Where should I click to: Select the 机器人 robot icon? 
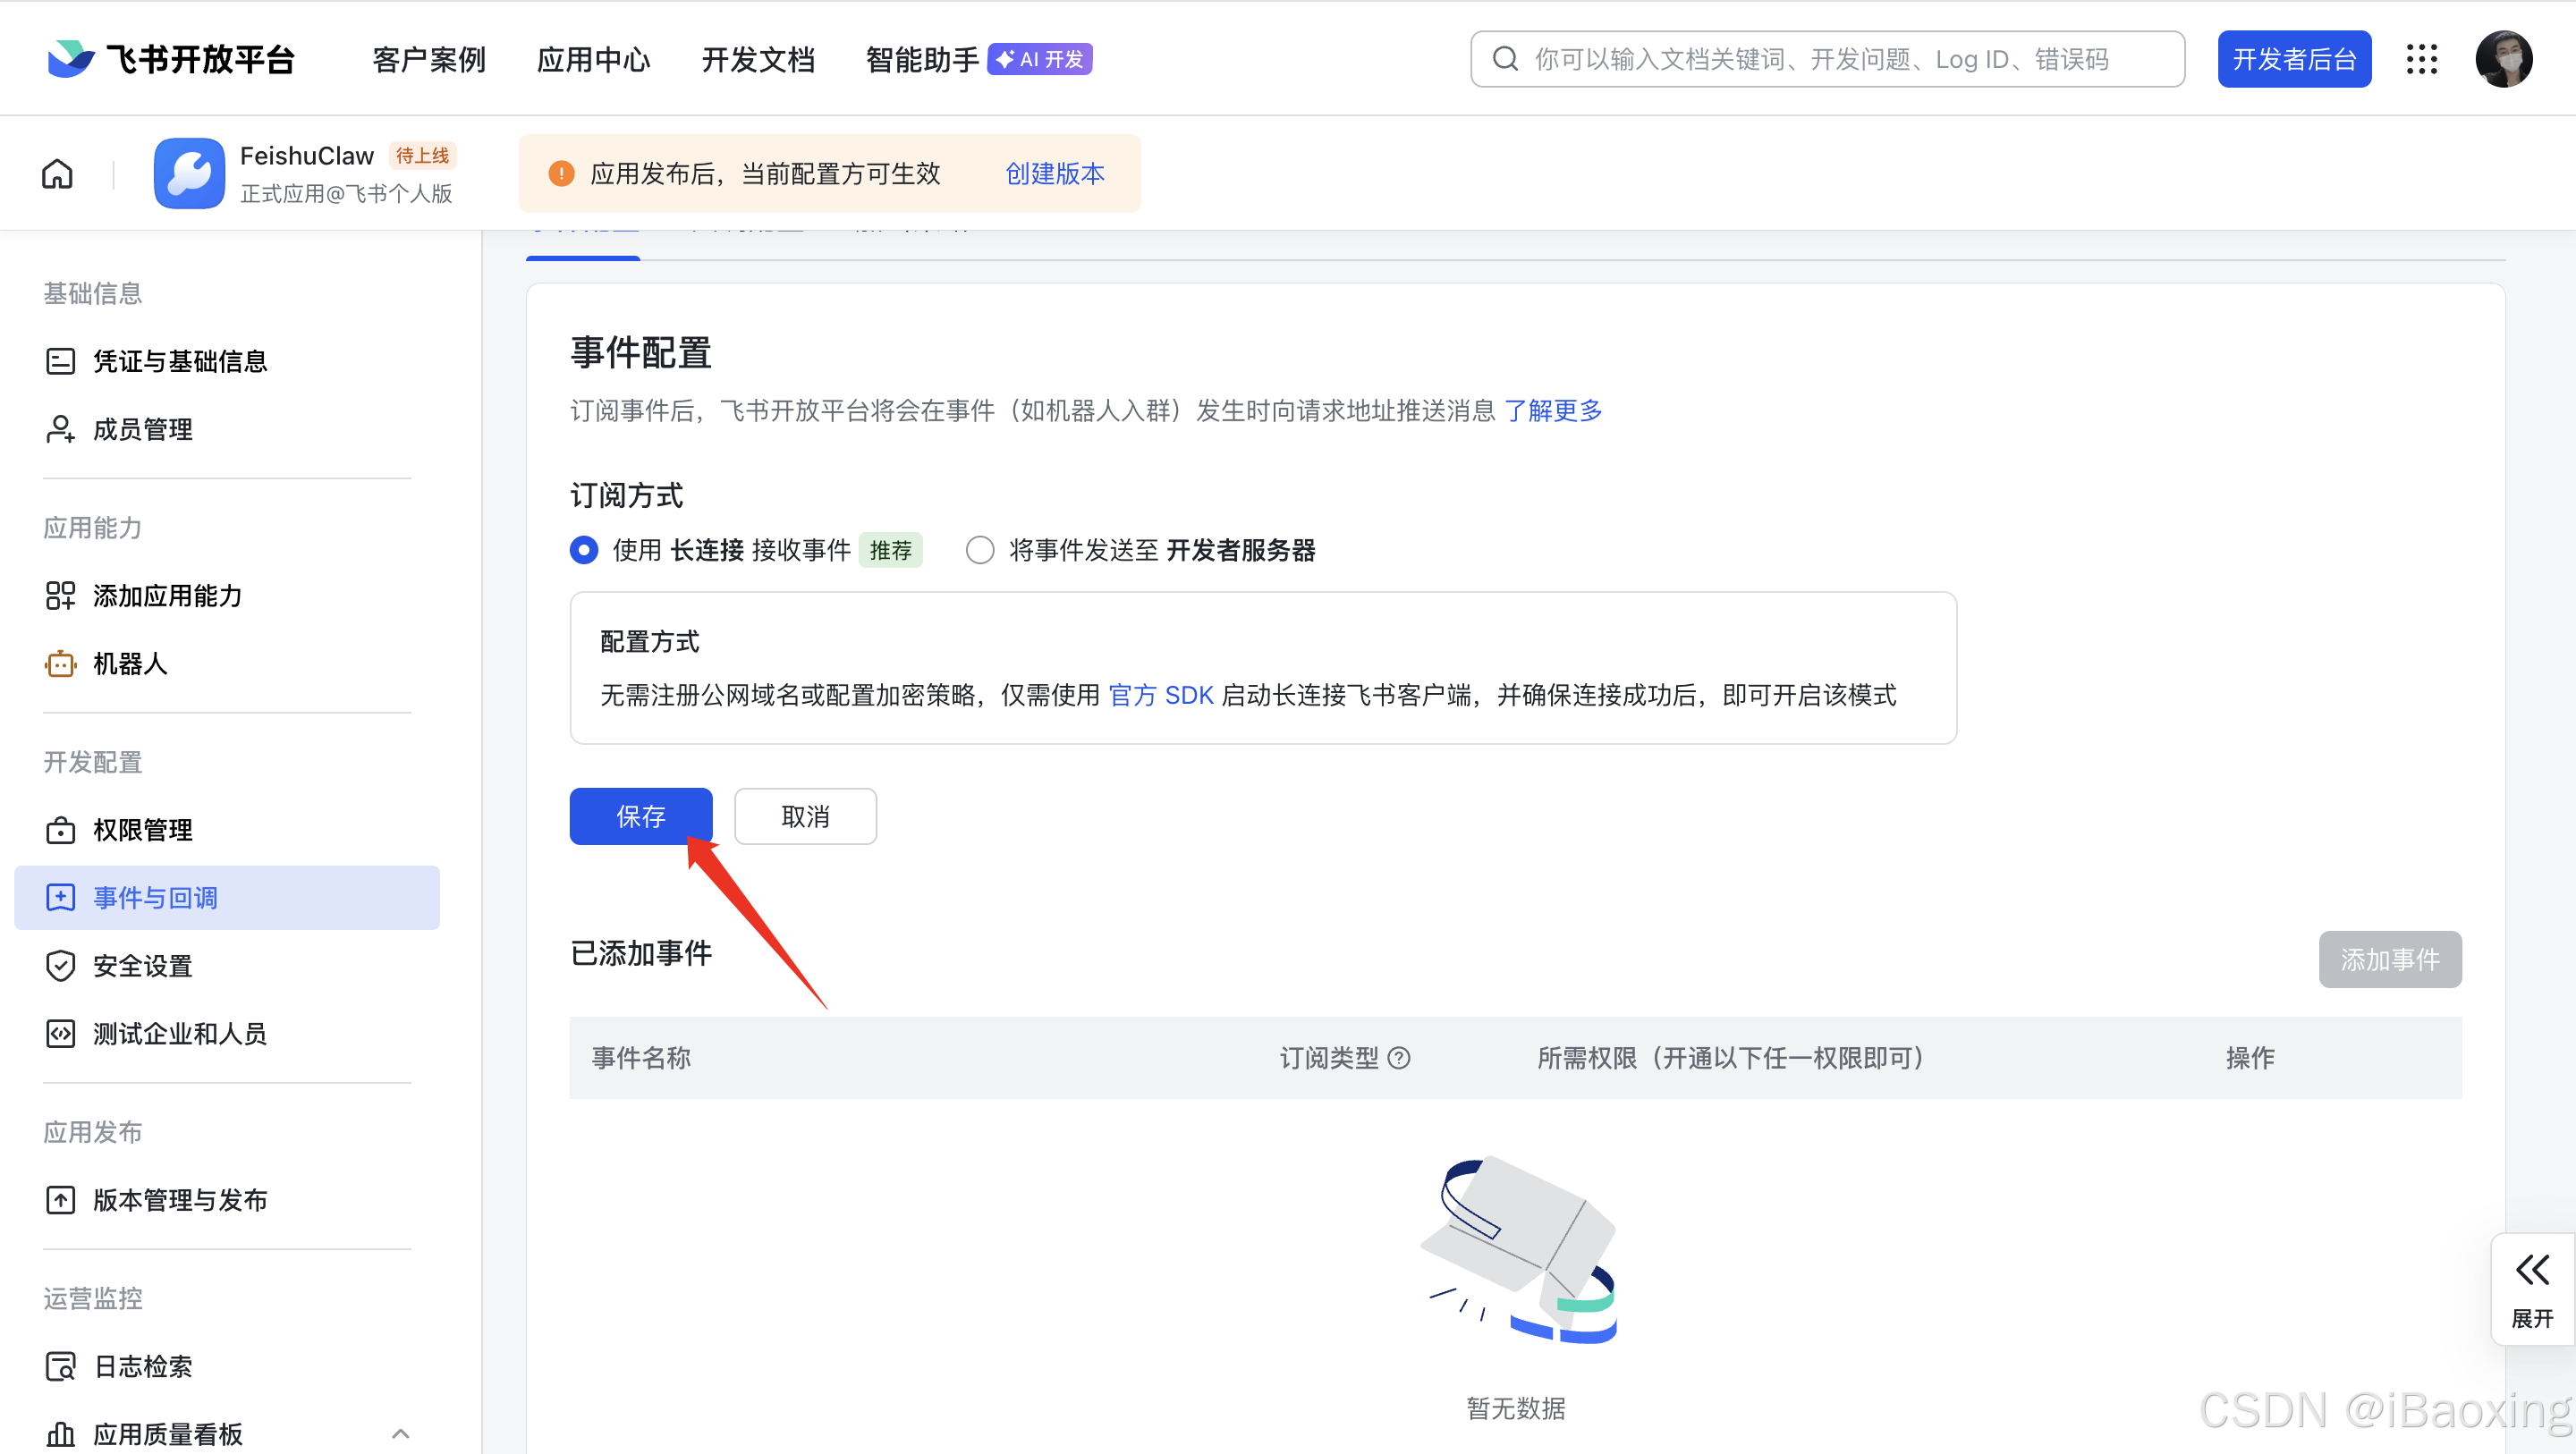pyautogui.click(x=60, y=663)
